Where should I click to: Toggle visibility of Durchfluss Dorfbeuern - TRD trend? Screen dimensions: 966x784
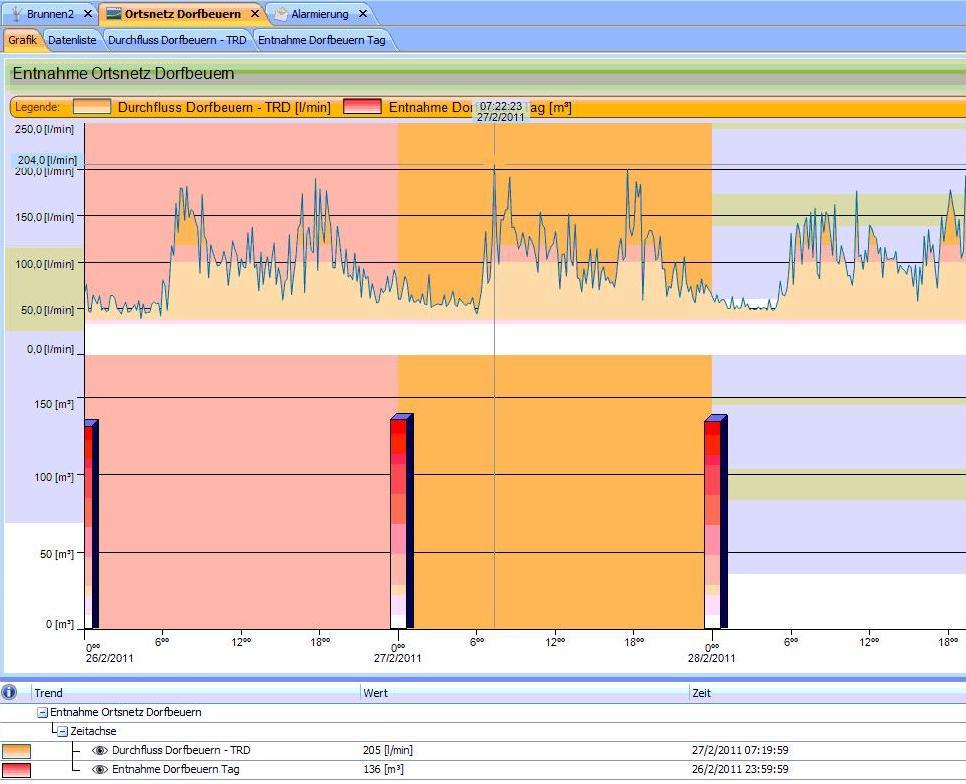pyautogui.click(x=99, y=750)
